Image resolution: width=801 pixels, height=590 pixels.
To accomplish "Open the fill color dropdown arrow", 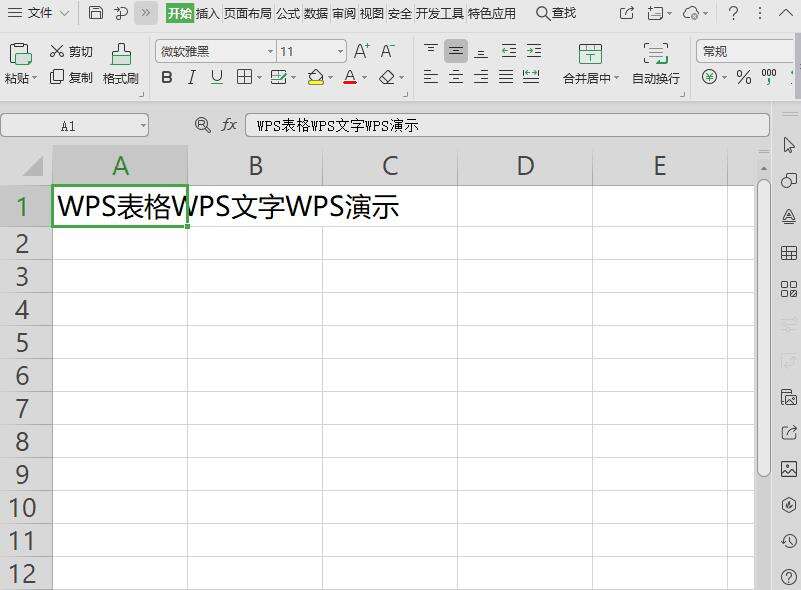I will click(331, 78).
